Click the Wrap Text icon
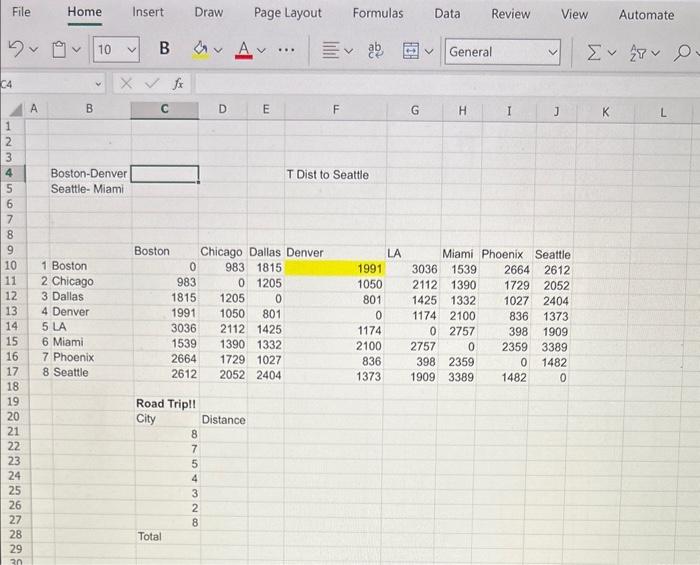 tap(375, 50)
